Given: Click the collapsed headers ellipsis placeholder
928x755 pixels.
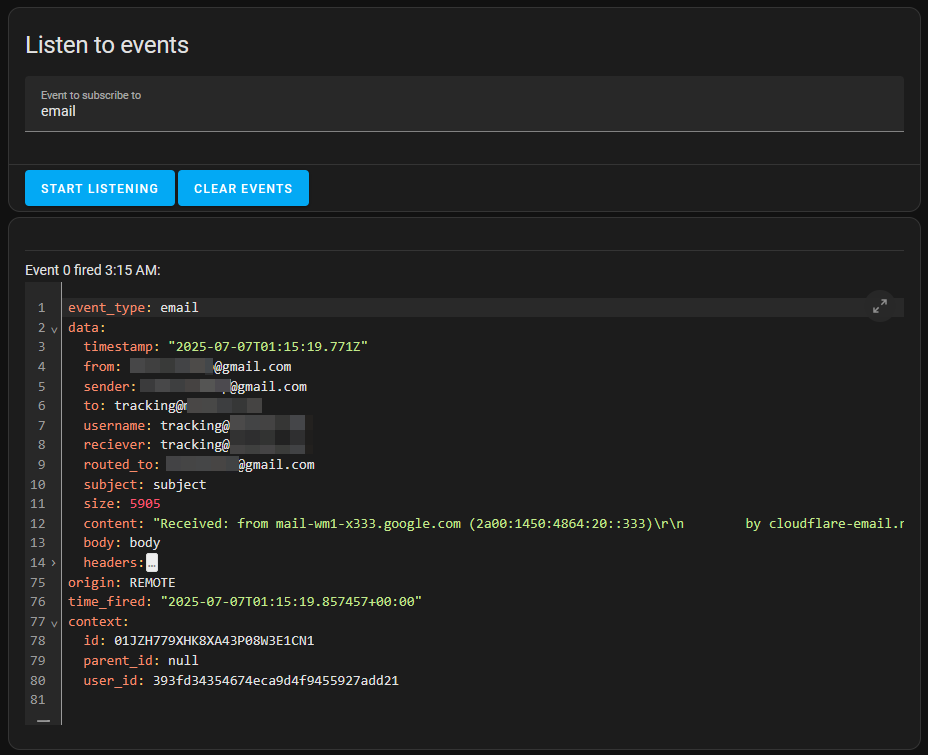Looking at the screenshot, I should (x=152, y=563).
